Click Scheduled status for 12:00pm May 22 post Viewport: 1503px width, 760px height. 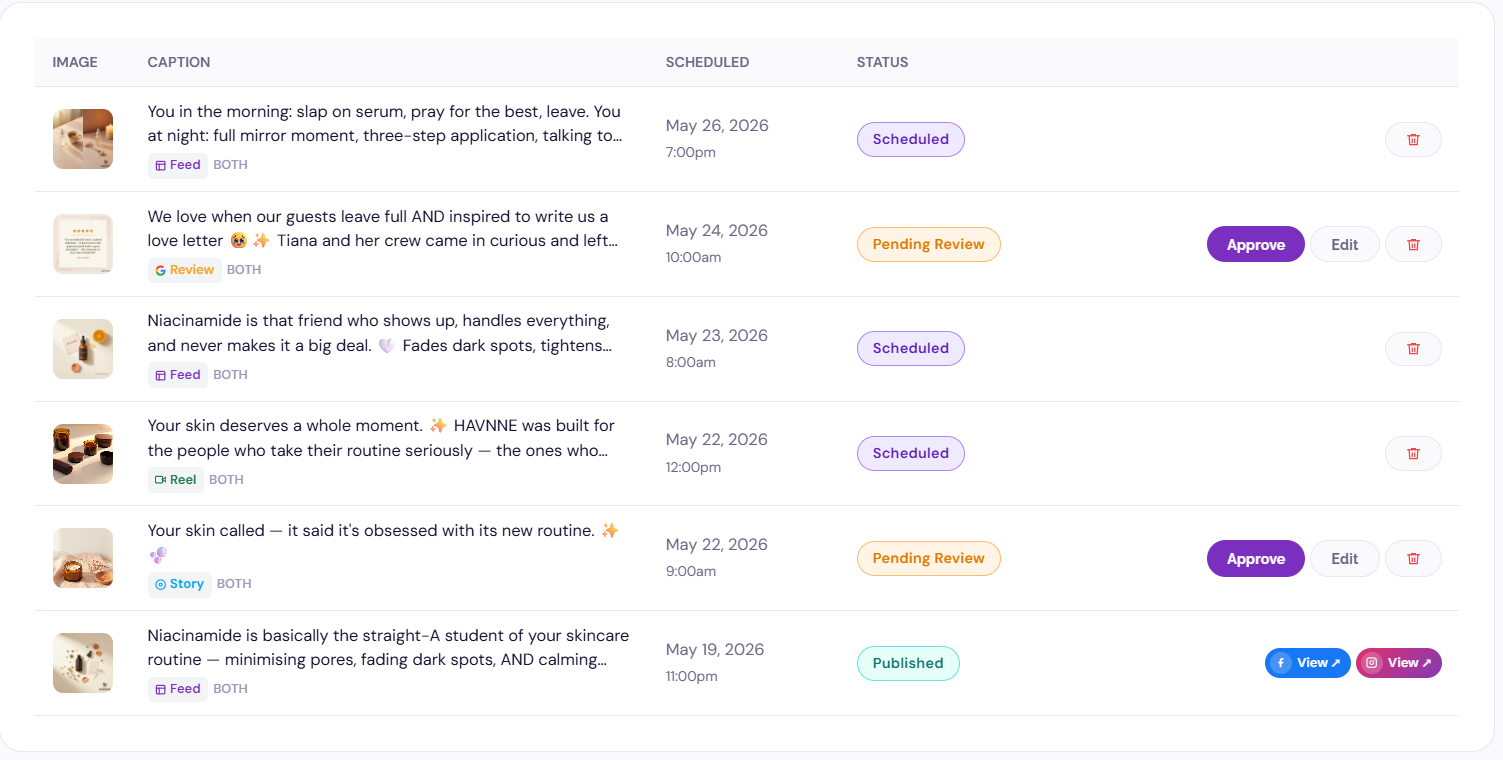pos(911,453)
